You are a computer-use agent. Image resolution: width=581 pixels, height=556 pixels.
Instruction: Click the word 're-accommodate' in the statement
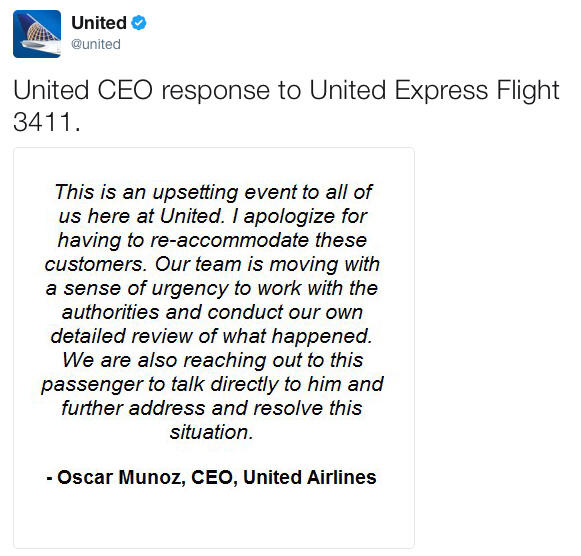[x=229, y=240]
